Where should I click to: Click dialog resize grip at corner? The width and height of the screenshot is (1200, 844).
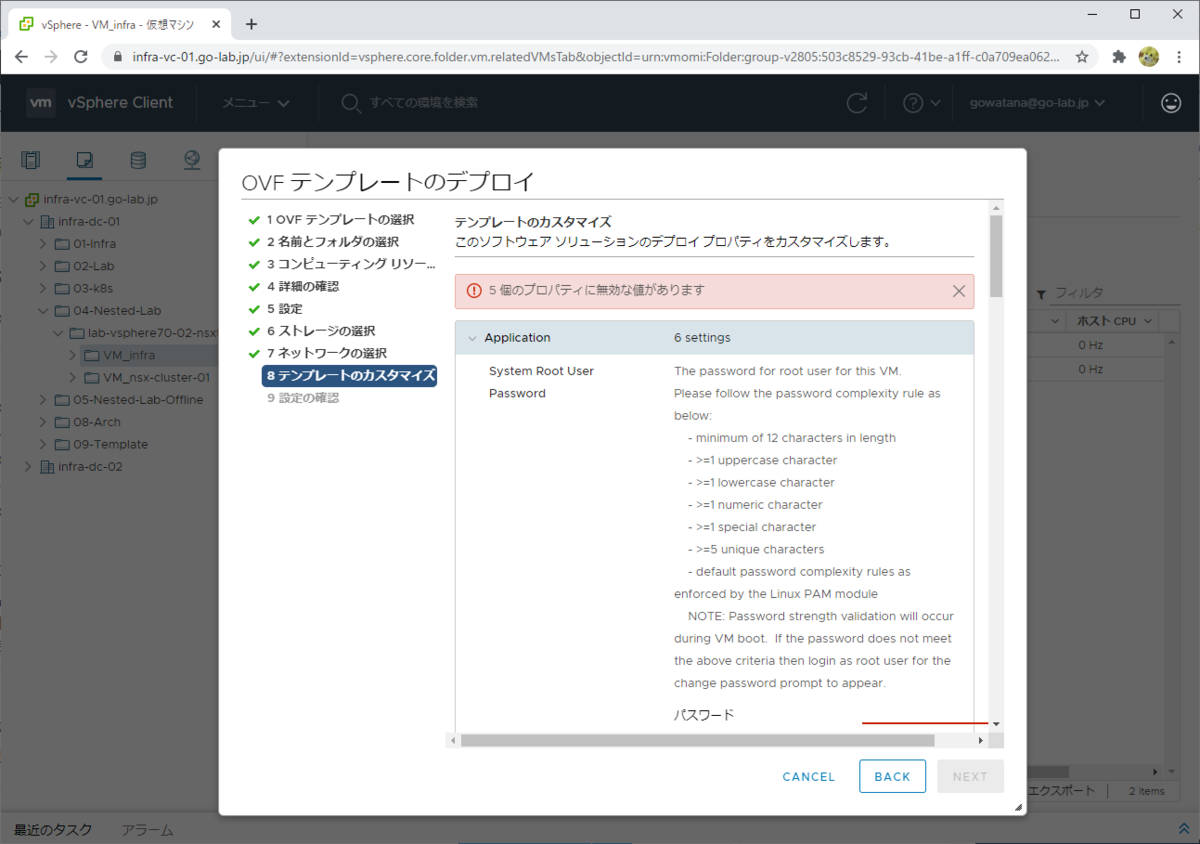[1018, 806]
